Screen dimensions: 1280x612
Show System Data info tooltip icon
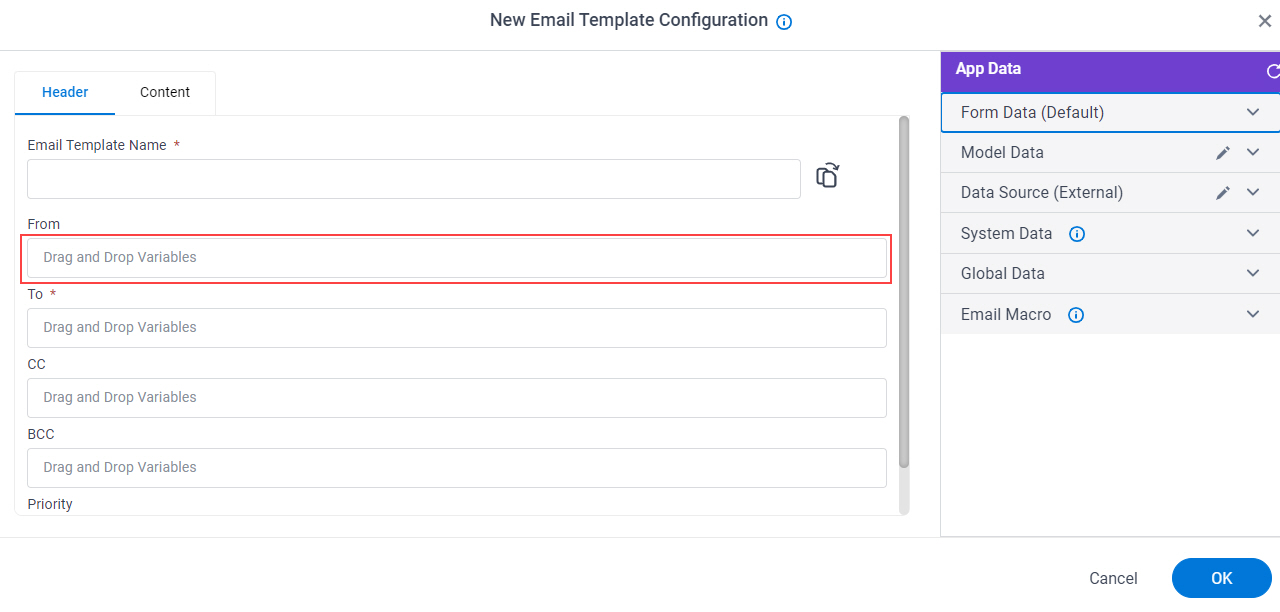(1077, 234)
